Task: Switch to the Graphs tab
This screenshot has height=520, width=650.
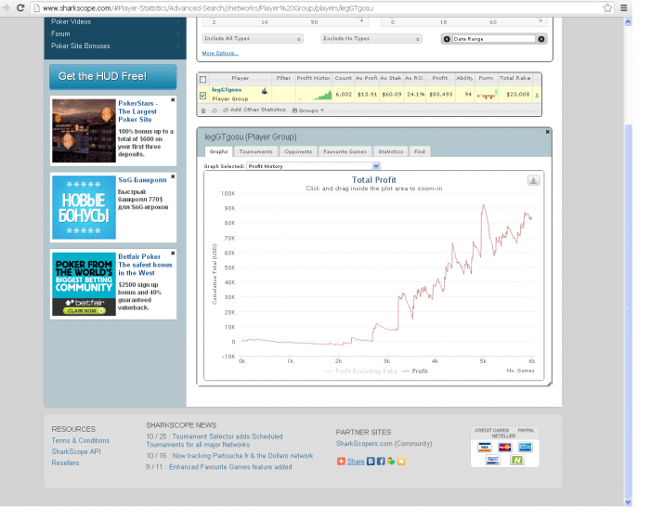Action: pyautogui.click(x=218, y=151)
